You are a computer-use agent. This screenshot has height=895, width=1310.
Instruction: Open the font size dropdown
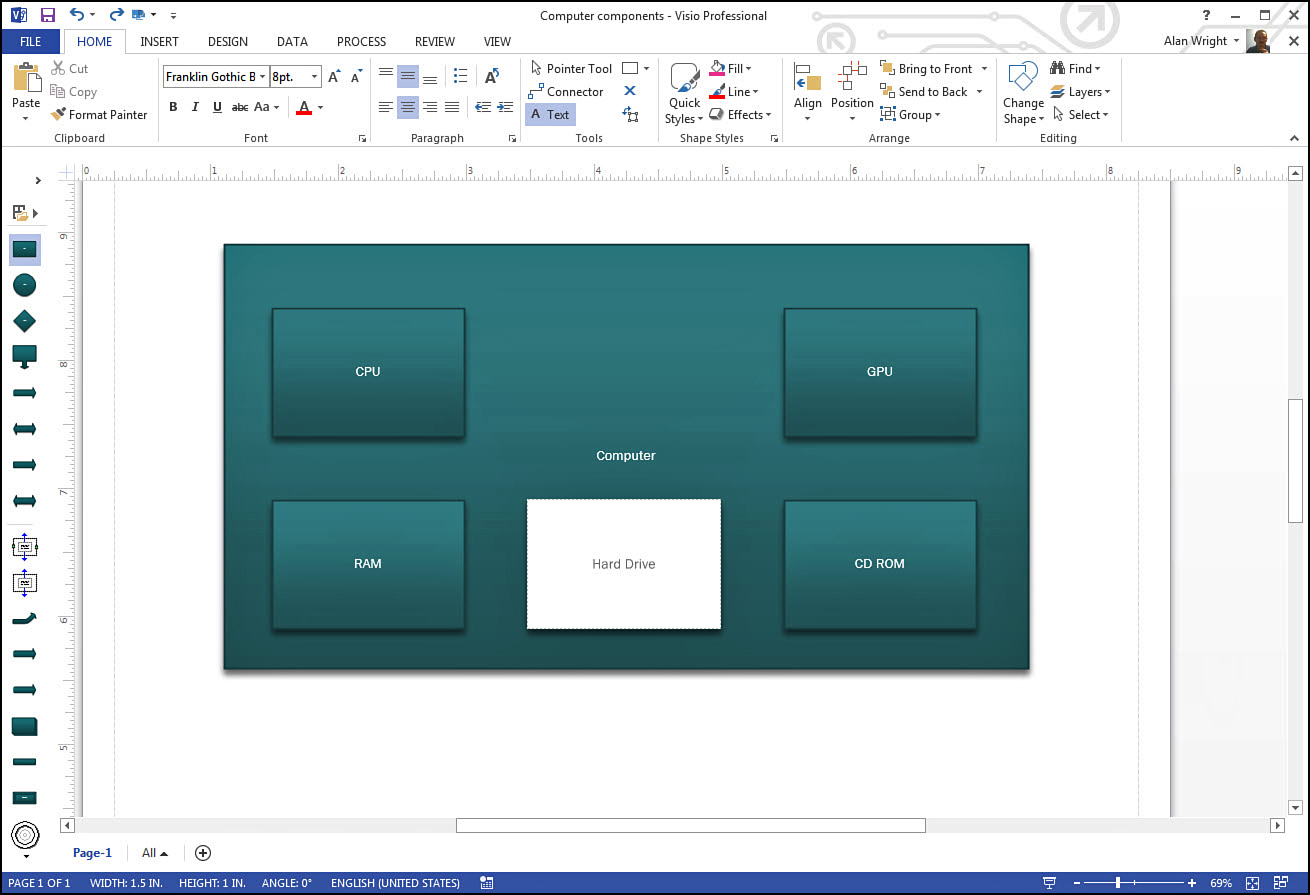315,77
